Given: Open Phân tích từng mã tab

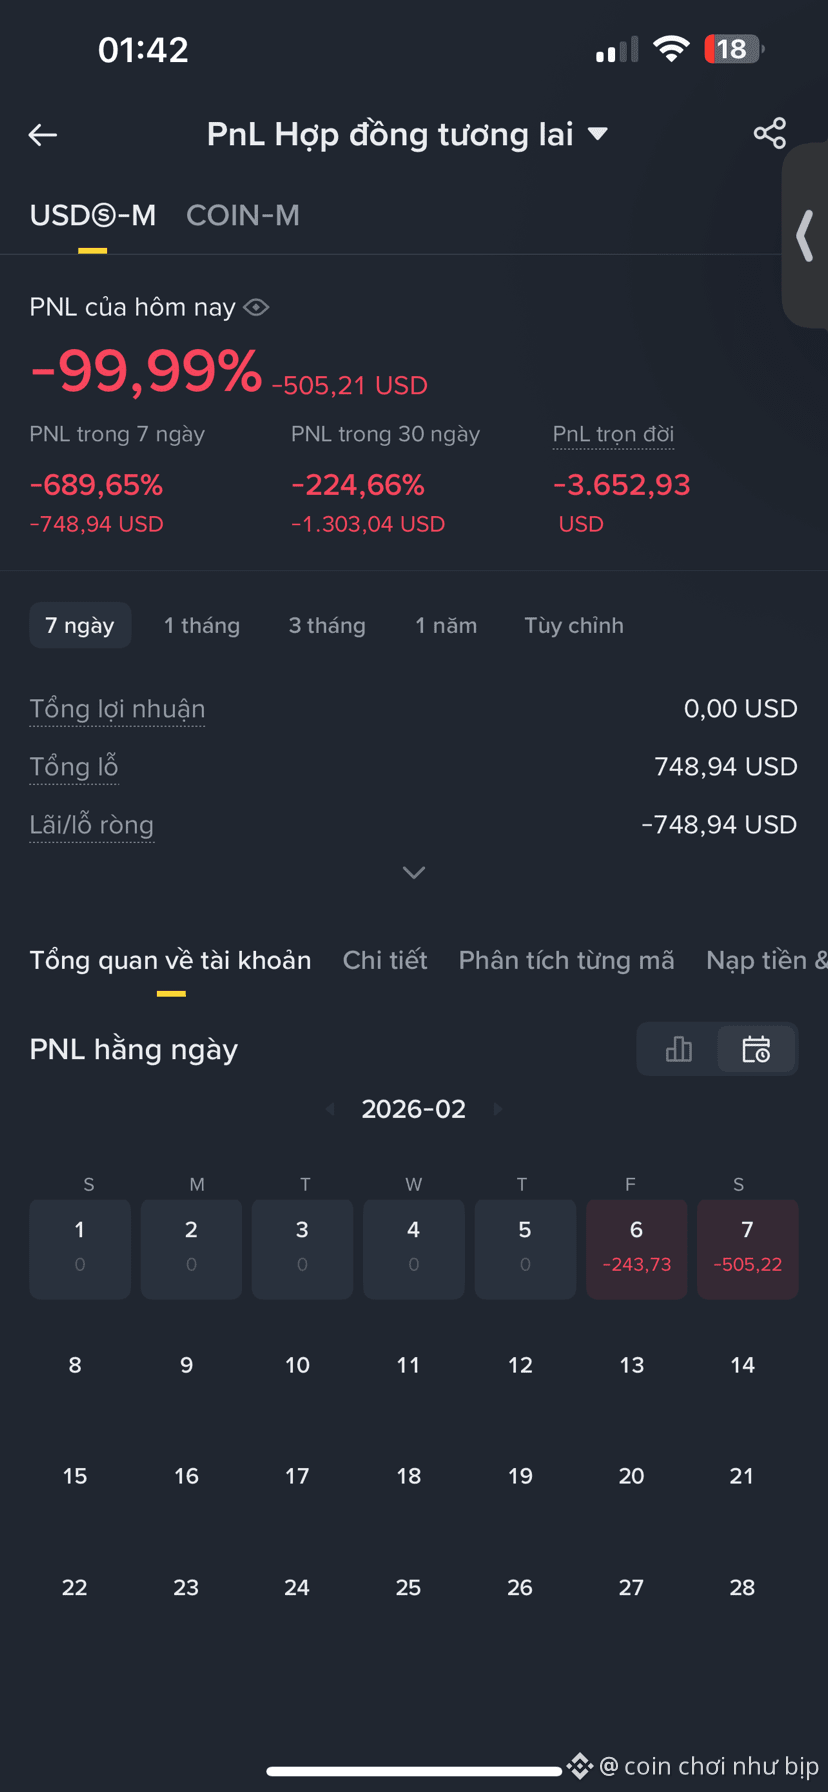Looking at the screenshot, I should [566, 960].
